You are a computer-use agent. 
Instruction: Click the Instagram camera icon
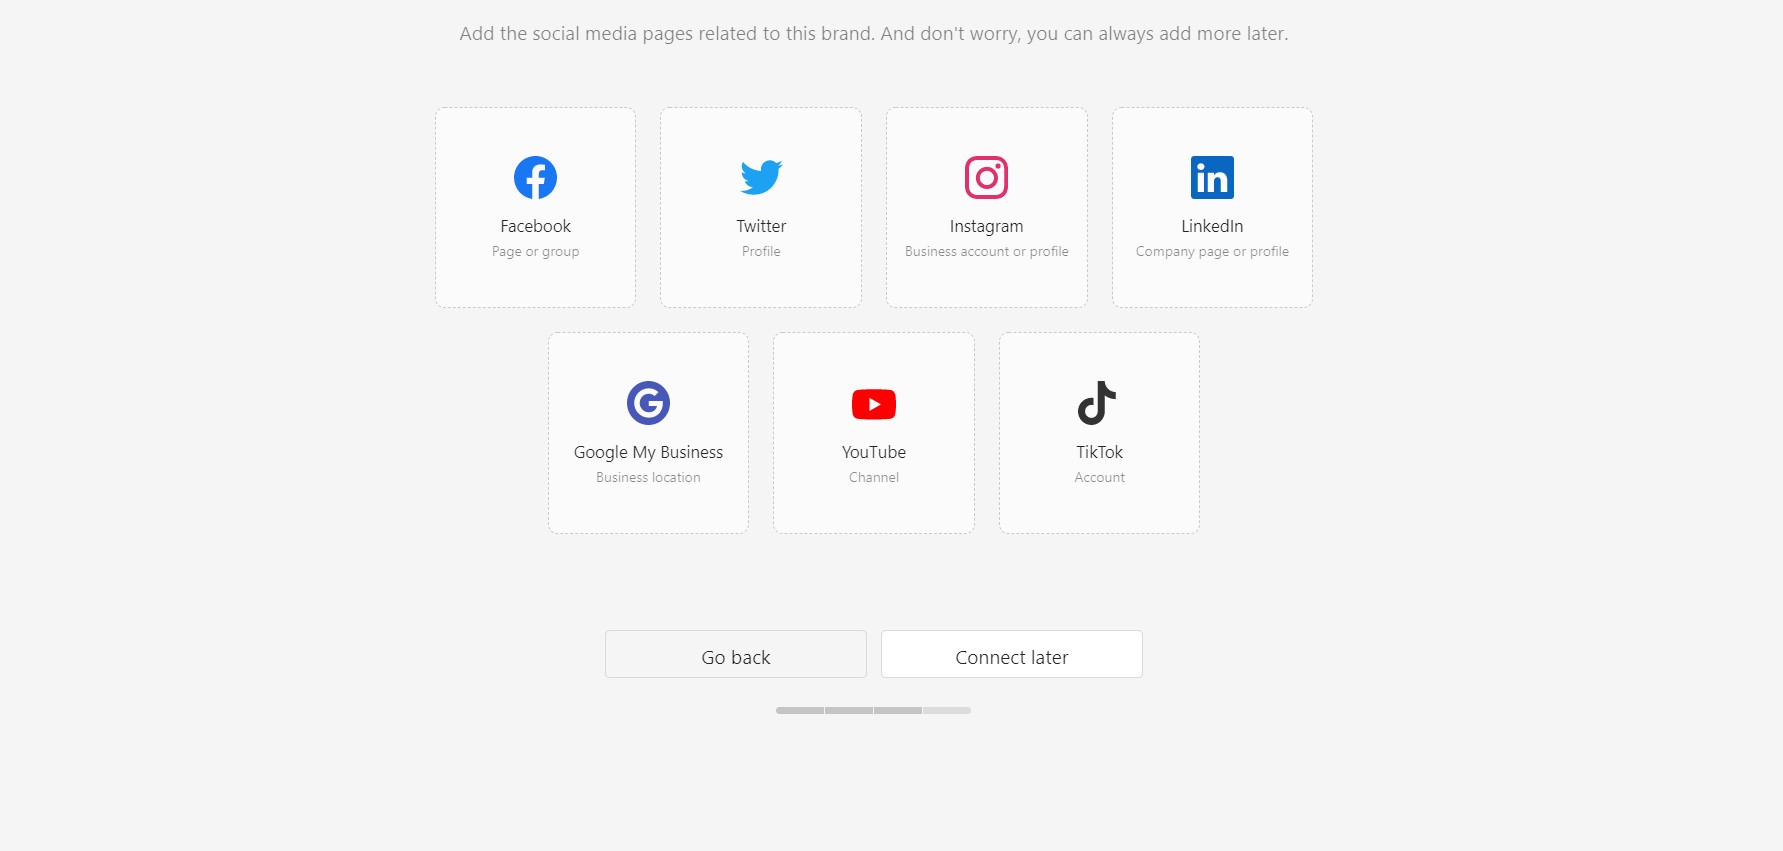986,178
